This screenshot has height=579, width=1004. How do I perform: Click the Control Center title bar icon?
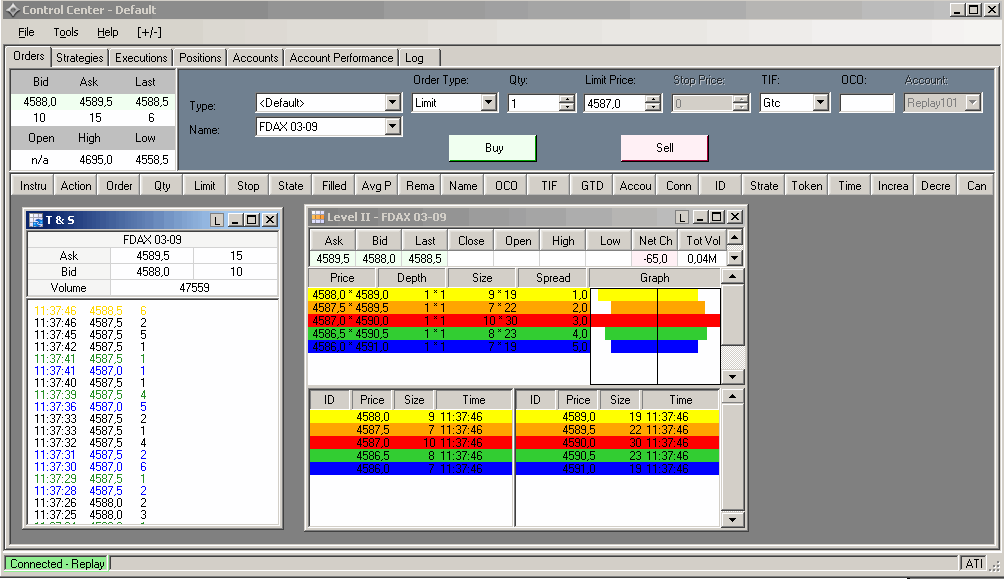[11, 10]
